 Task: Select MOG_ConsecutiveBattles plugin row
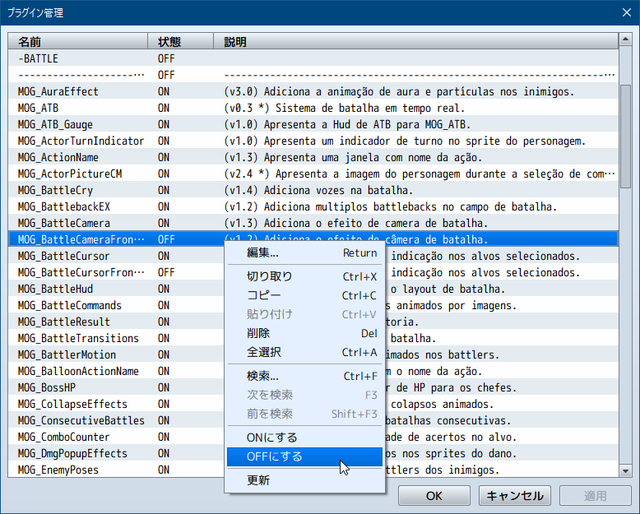(81, 420)
